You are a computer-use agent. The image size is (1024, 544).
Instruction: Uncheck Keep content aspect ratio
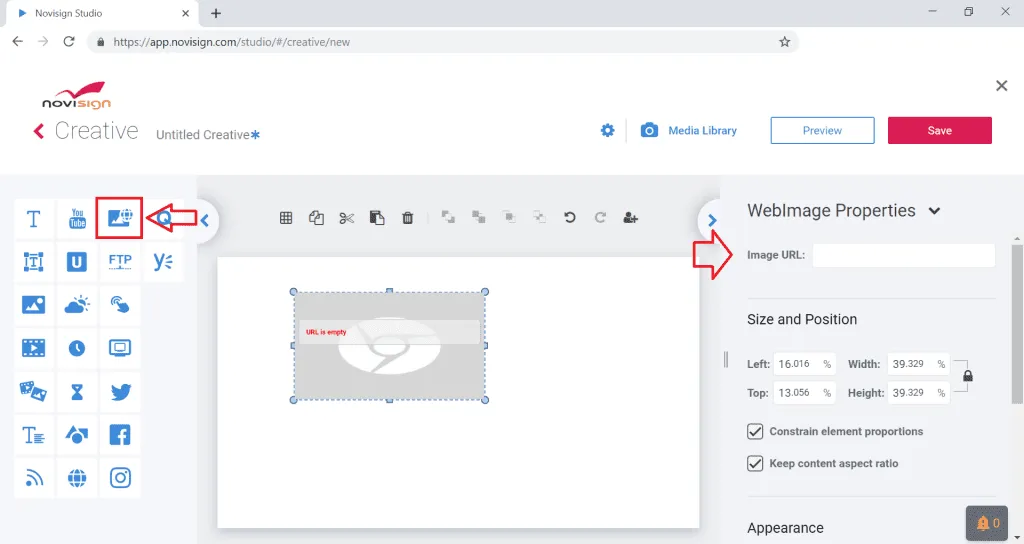(x=755, y=463)
